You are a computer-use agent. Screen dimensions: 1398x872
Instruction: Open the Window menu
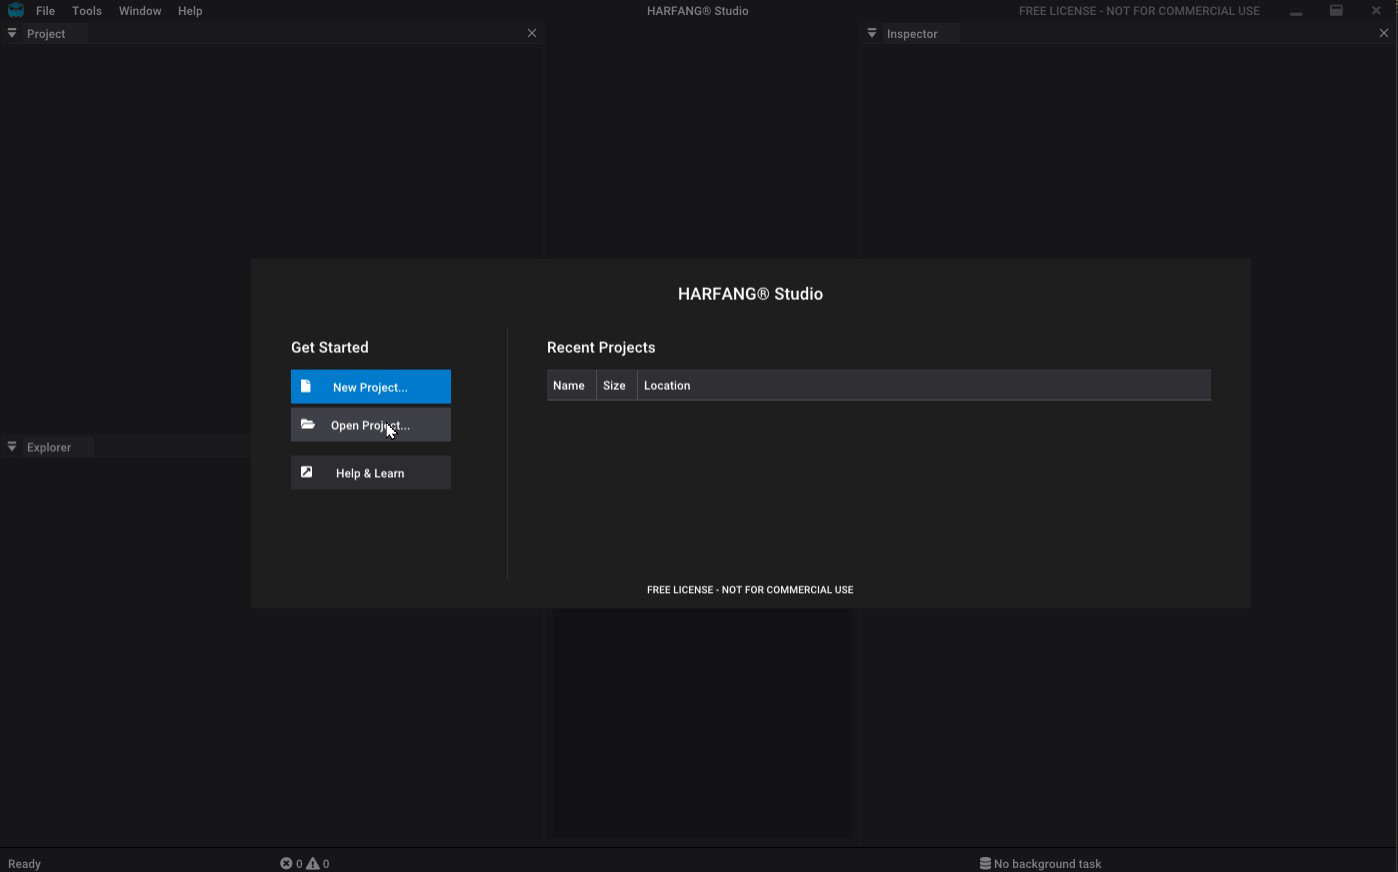[x=140, y=11]
